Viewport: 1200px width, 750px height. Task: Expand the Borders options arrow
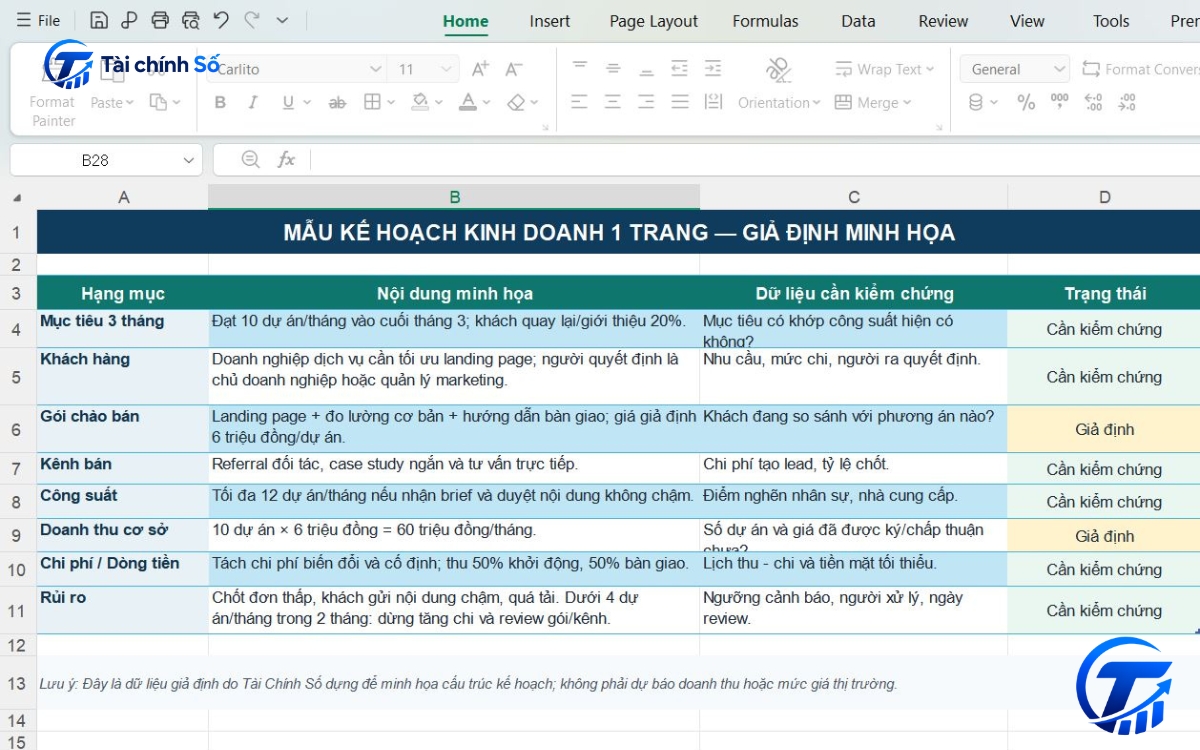tap(391, 102)
